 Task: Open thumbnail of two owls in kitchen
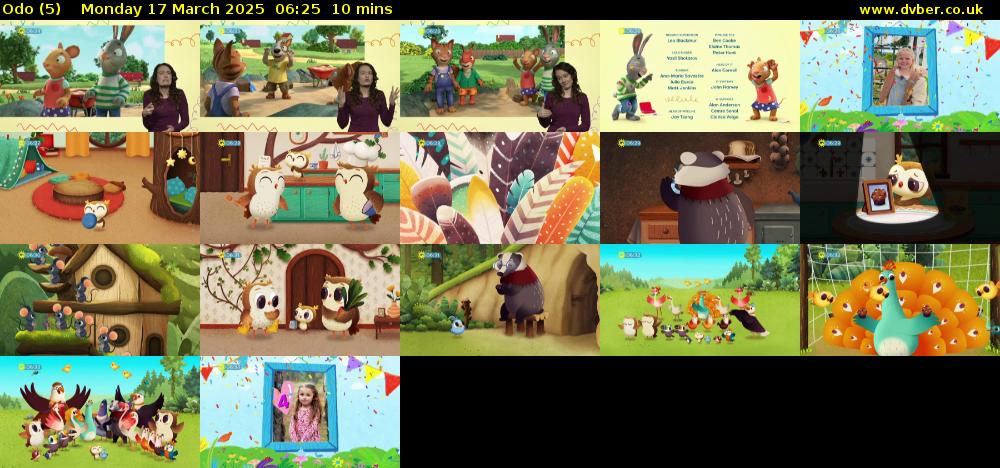[x=300, y=188]
